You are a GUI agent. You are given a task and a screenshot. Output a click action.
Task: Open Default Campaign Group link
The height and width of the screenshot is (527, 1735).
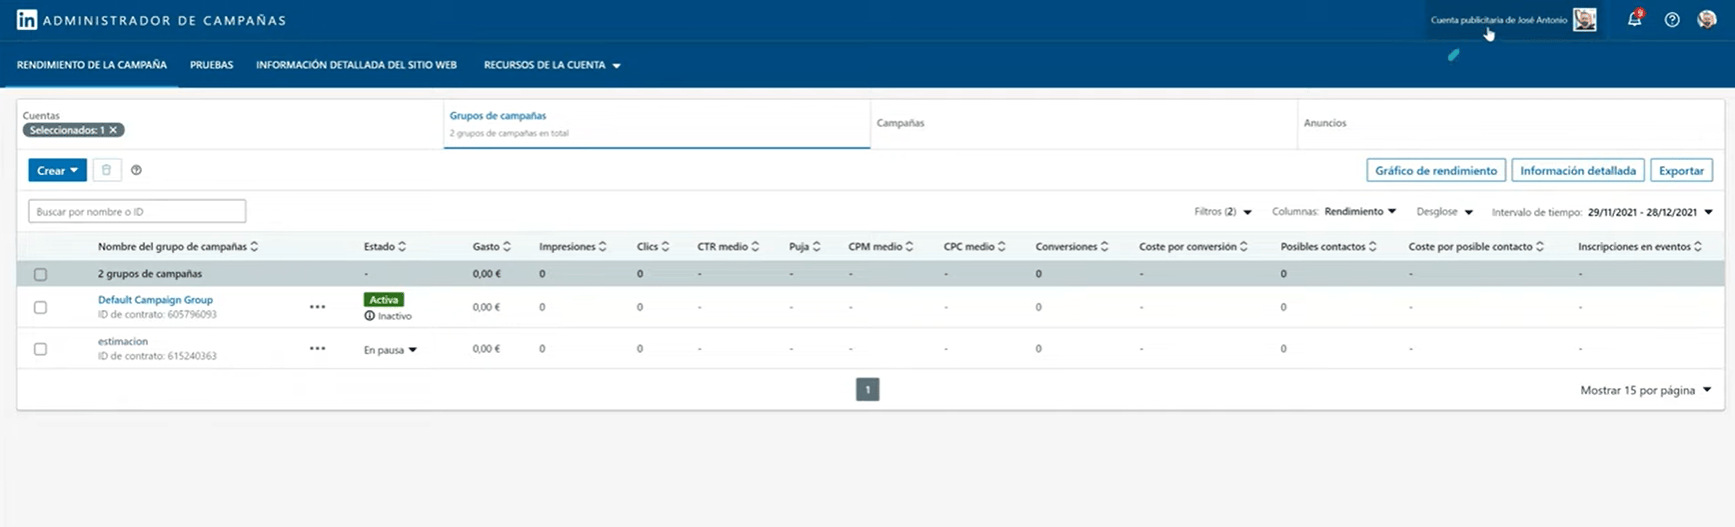click(155, 300)
